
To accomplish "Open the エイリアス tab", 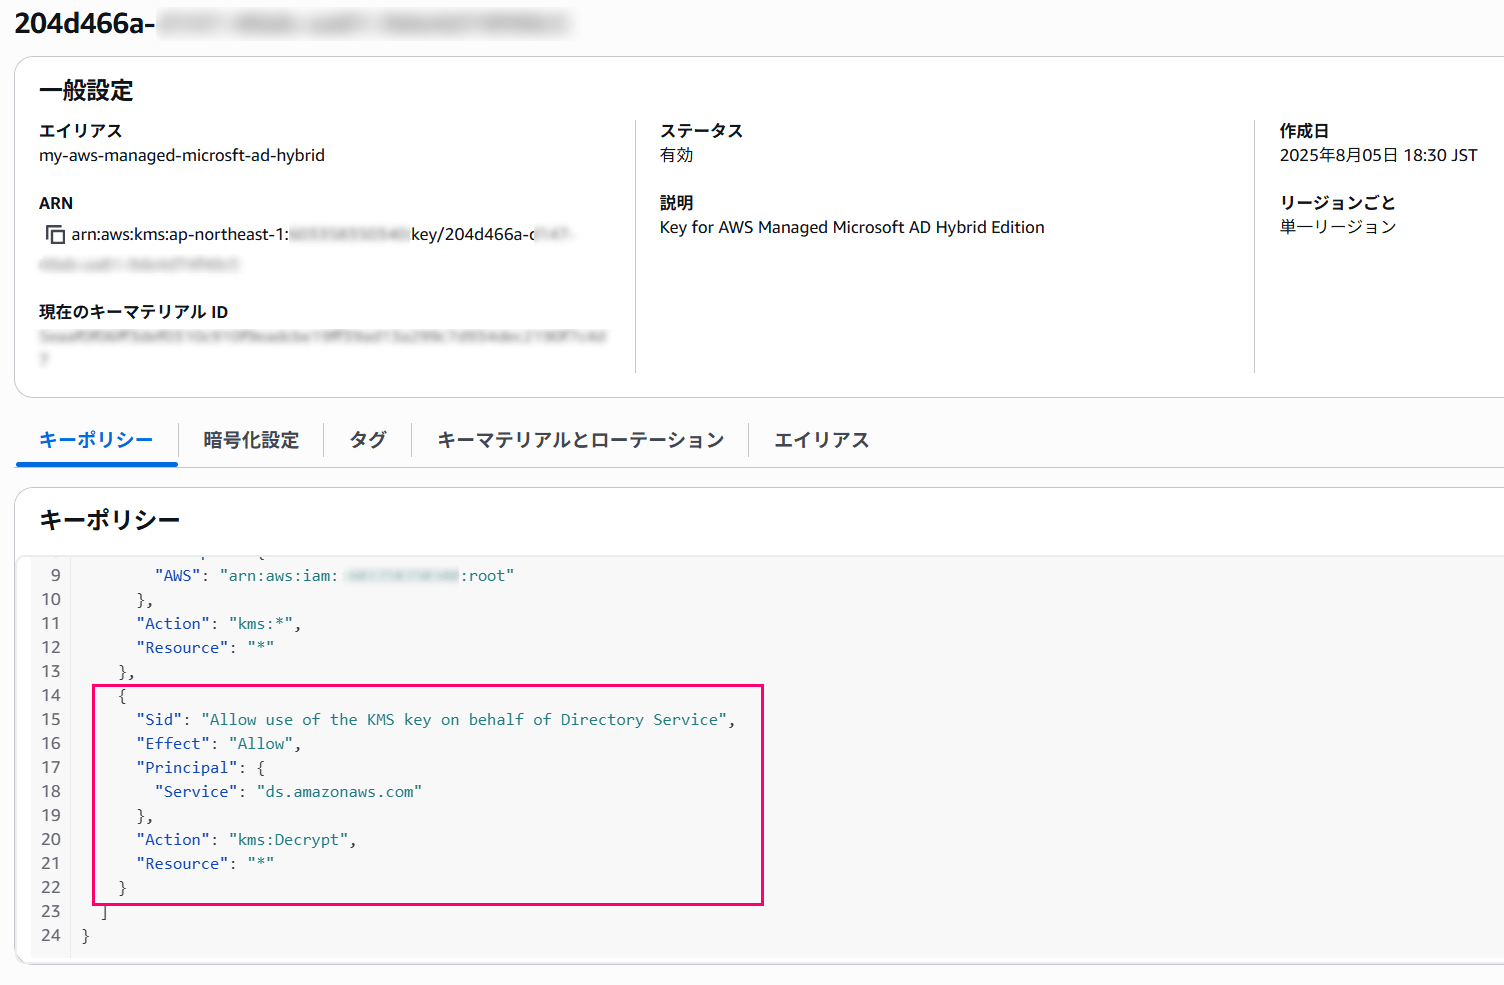I will tap(822, 440).
